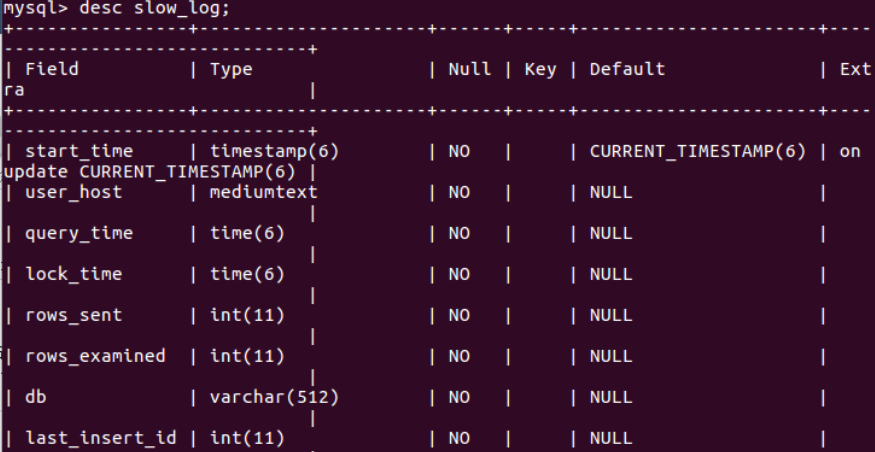
Task: Click the last_insert_id field name
Action: [100, 438]
